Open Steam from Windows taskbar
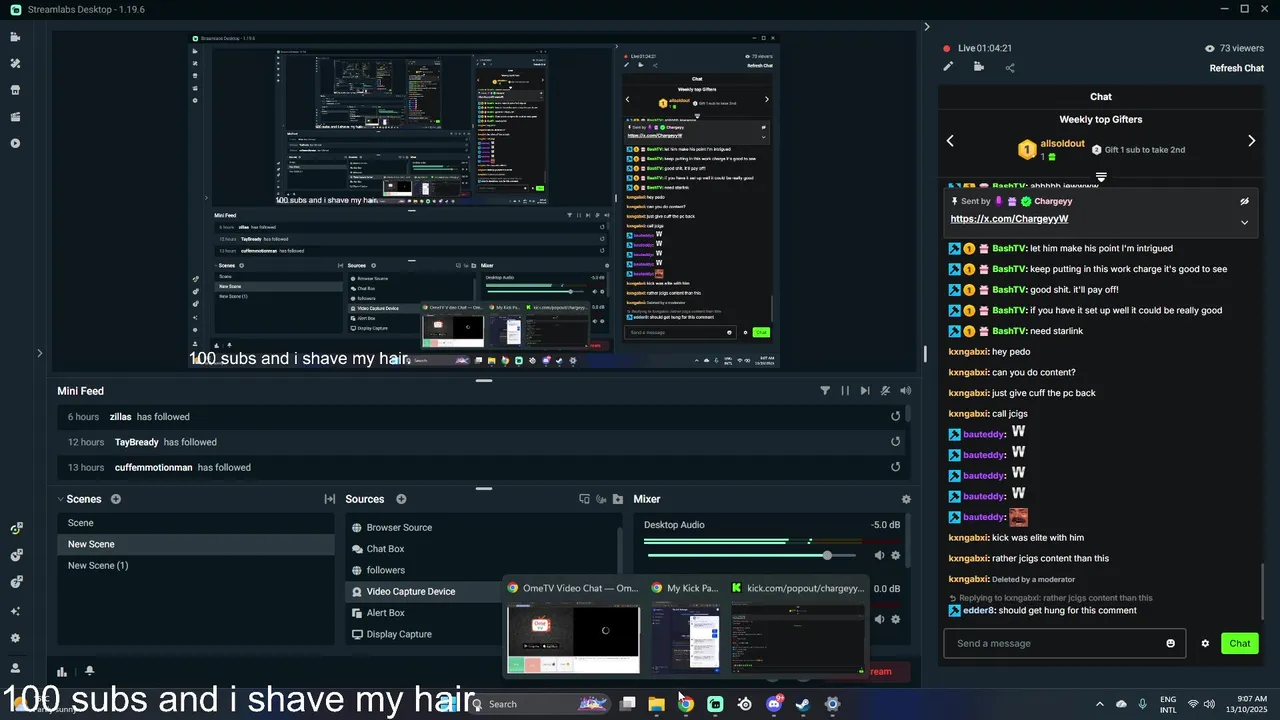This screenshot has width=1280, height=720. (802, 704)
